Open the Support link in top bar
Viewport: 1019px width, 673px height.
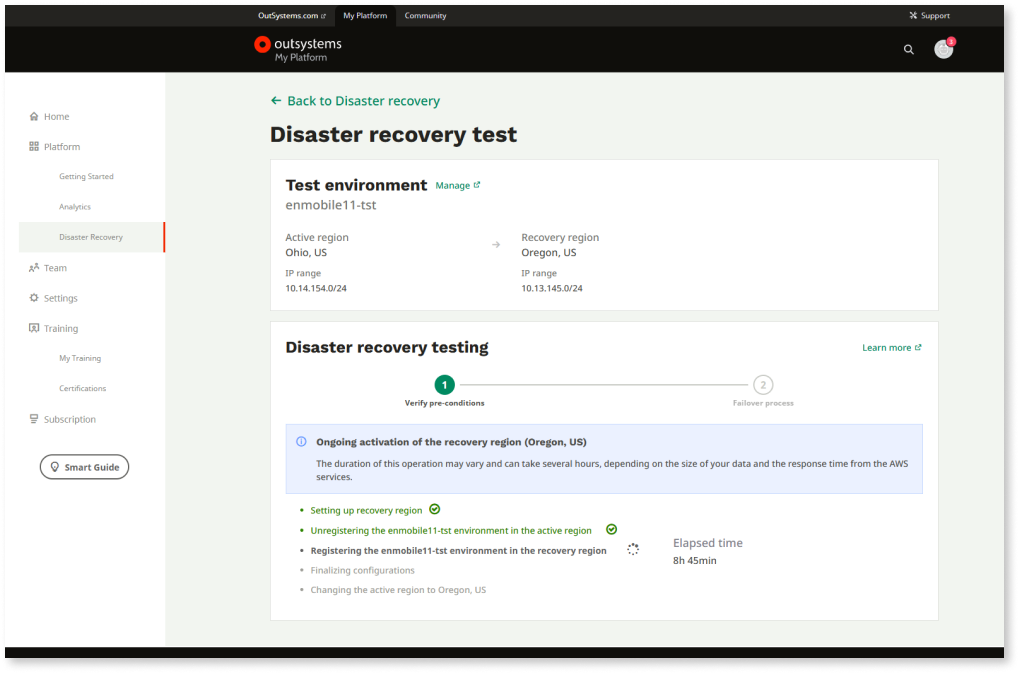tap(929, 16)
